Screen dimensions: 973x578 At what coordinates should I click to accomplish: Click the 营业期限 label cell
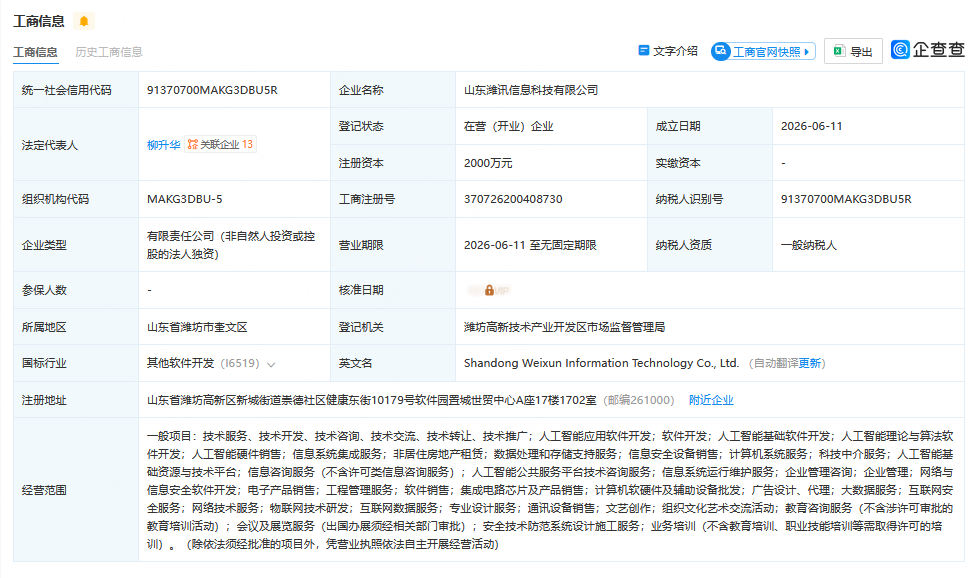tap(393, 245)
